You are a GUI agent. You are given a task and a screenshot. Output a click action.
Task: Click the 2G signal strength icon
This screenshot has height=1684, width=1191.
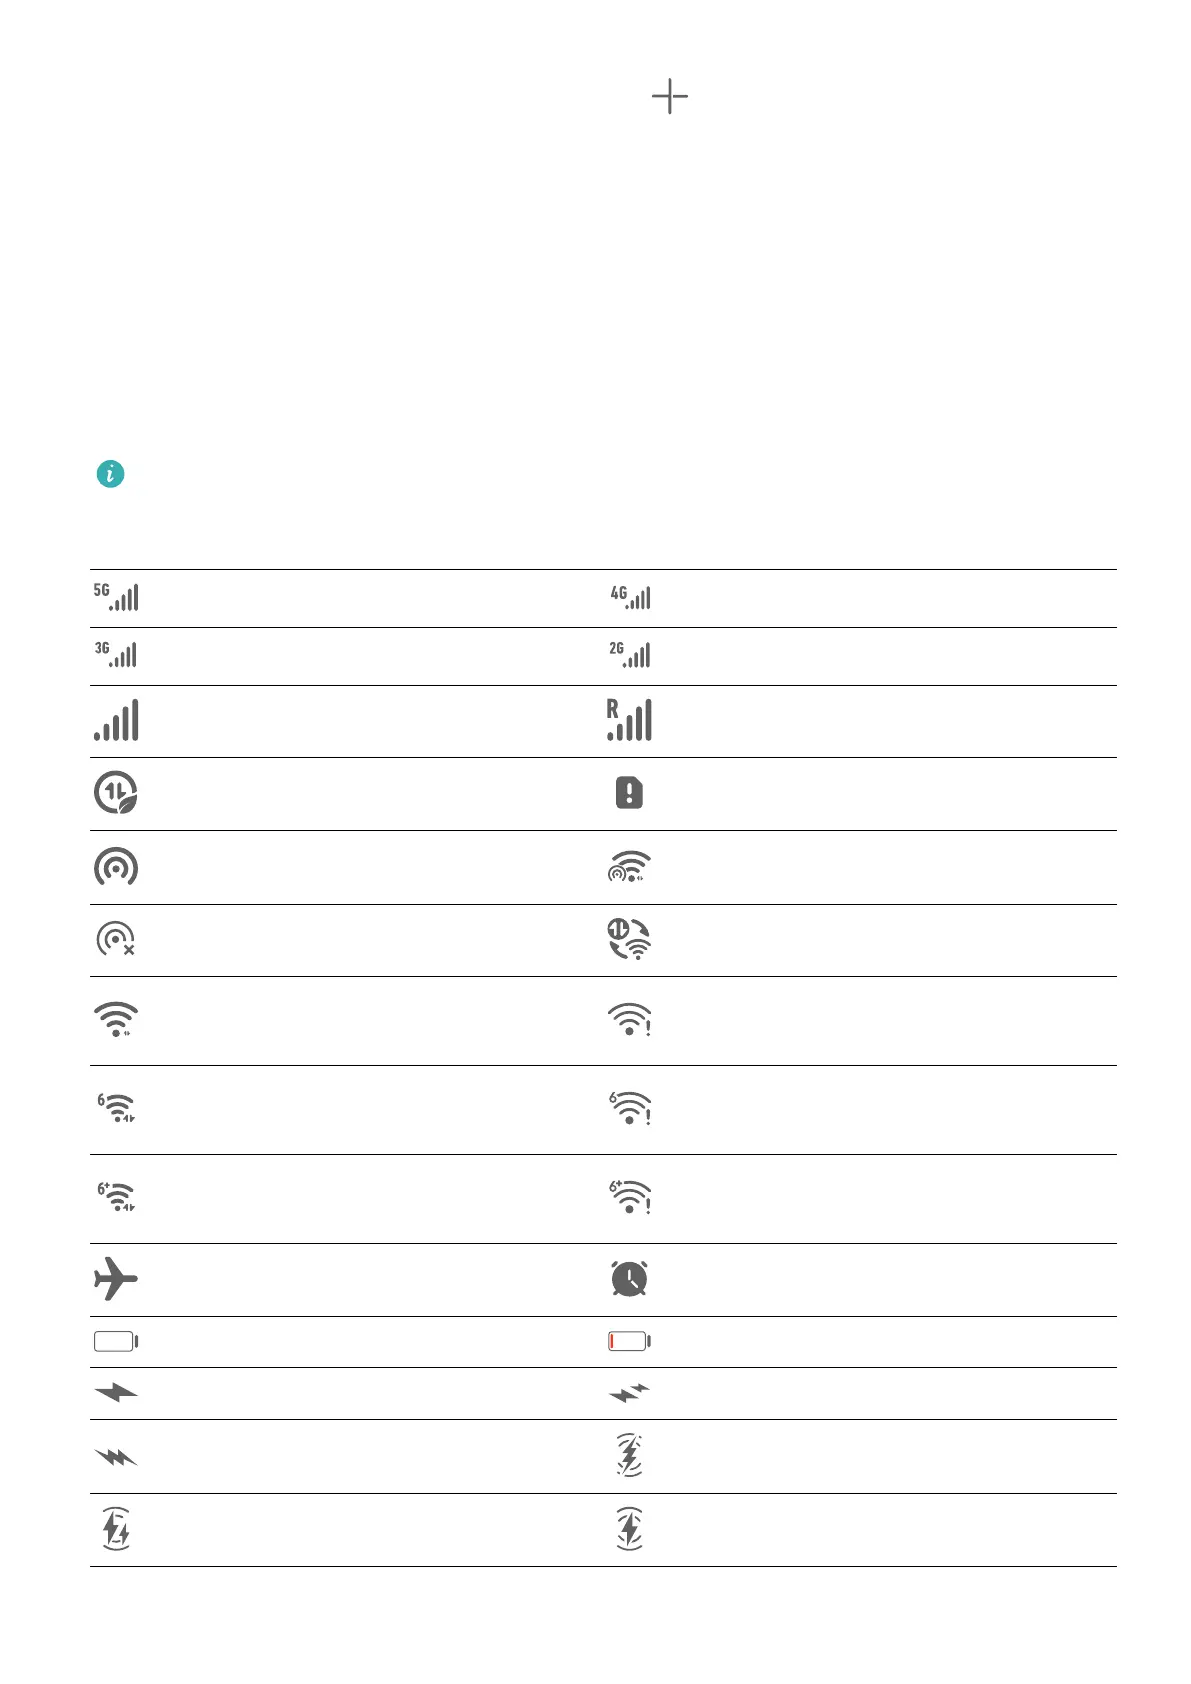point(630,654)
